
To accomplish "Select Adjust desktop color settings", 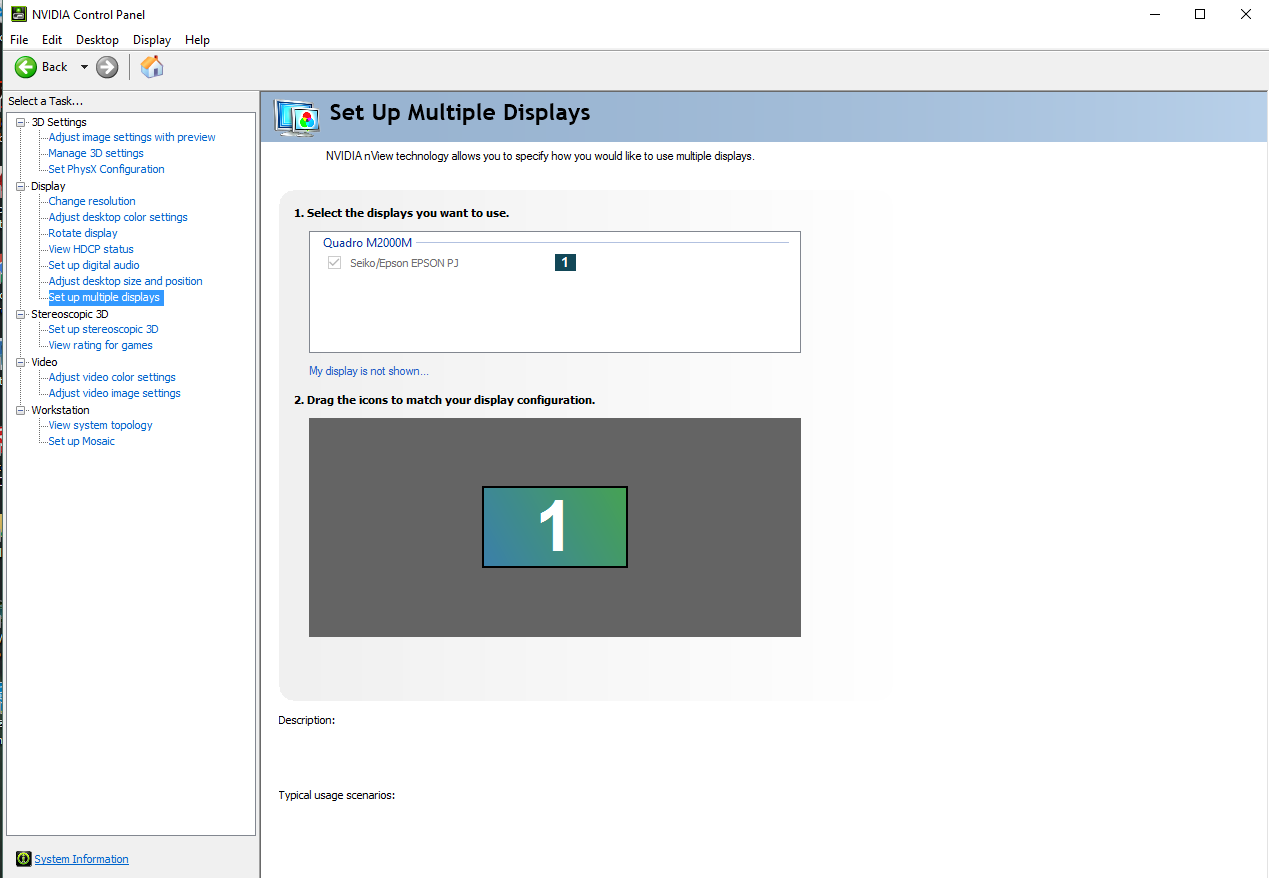I will pos(118,217).
